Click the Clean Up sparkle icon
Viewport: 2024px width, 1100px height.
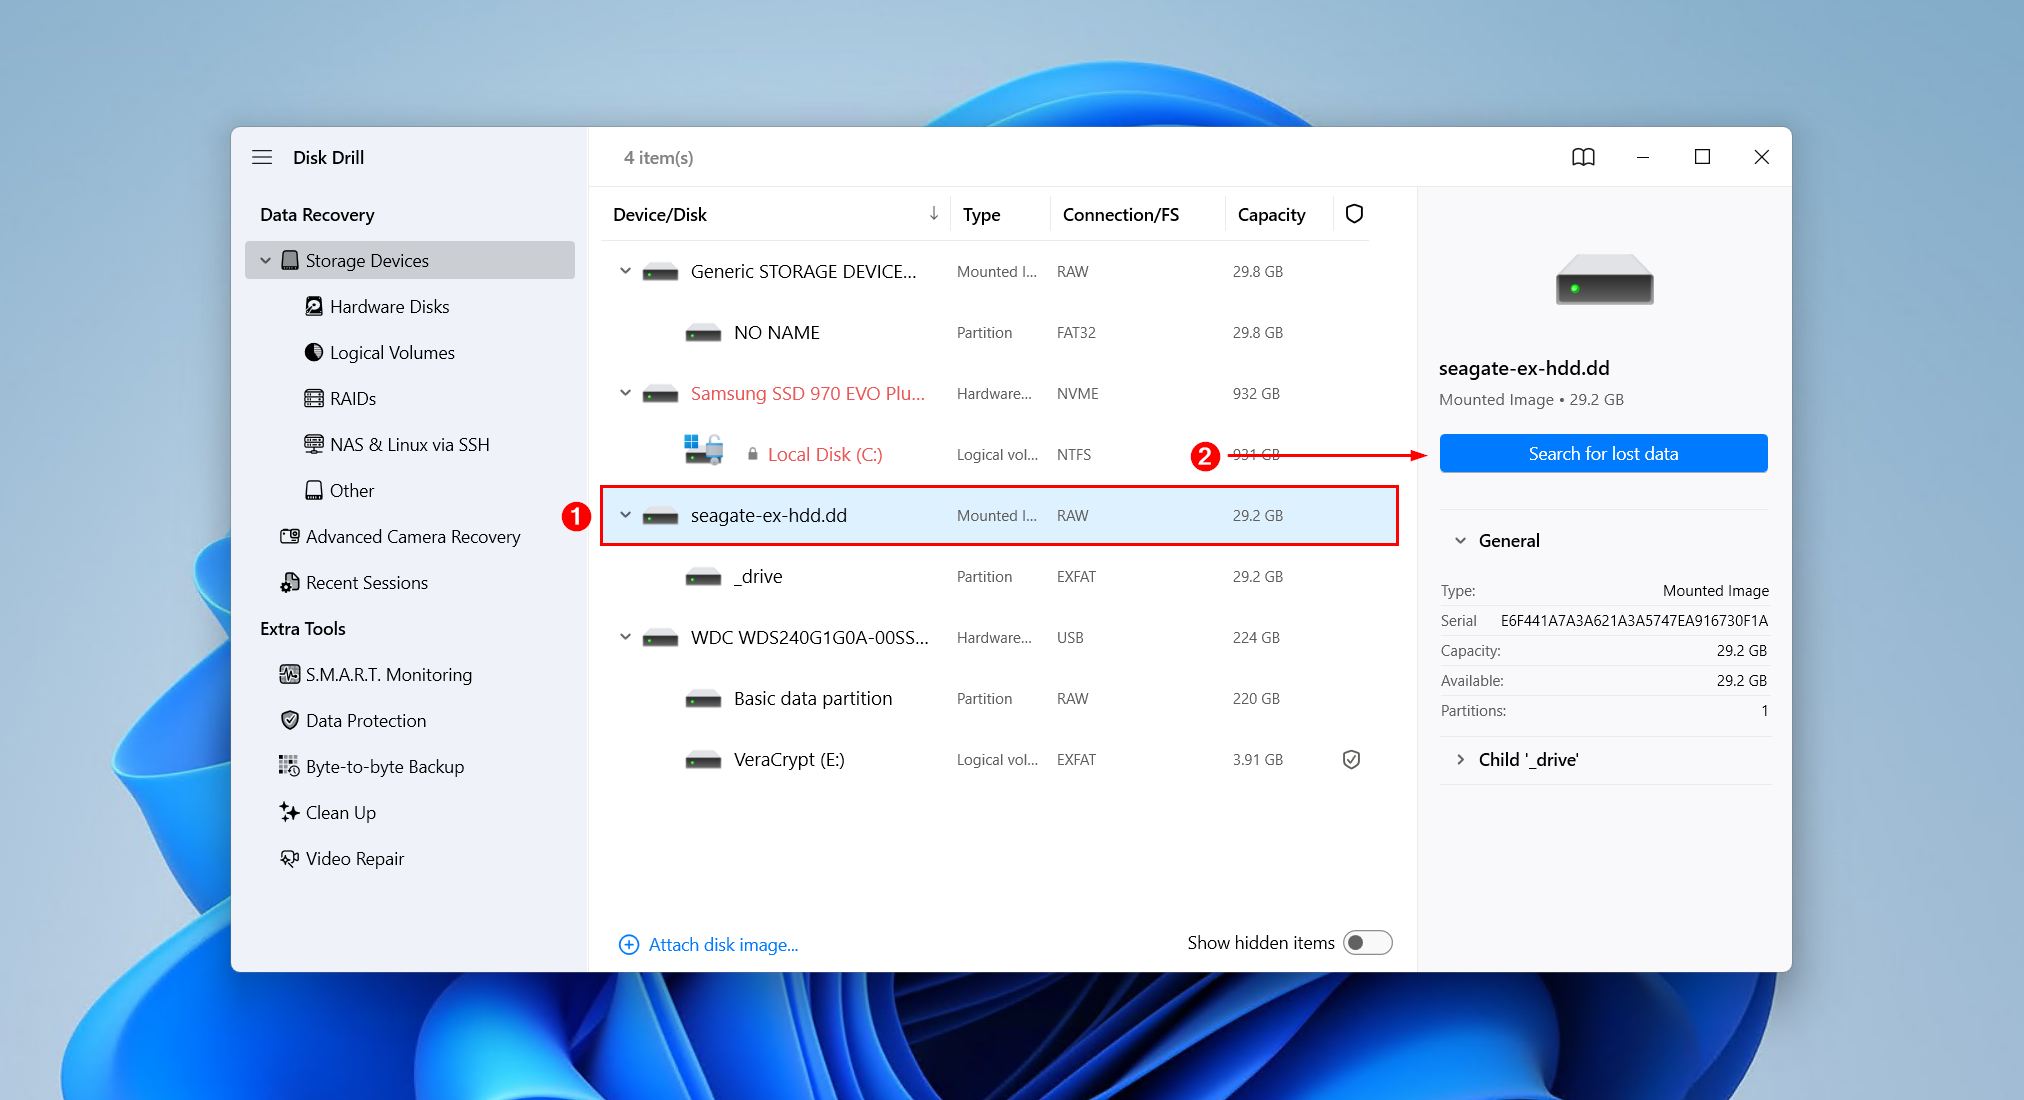pos(290,812)
